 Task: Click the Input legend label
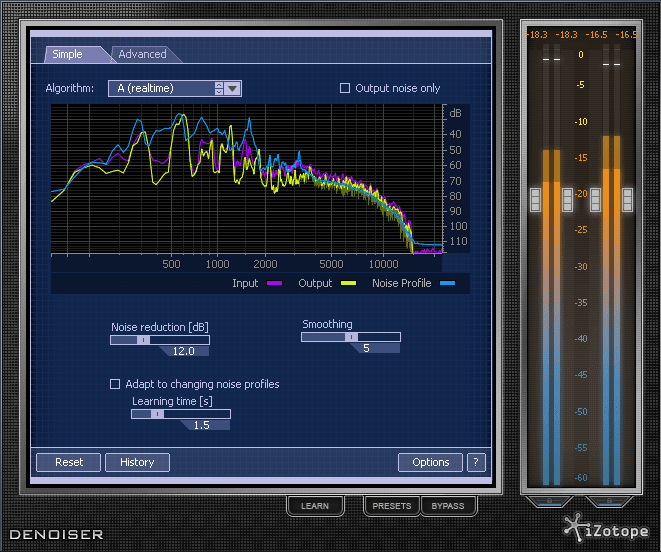[245, 283]
